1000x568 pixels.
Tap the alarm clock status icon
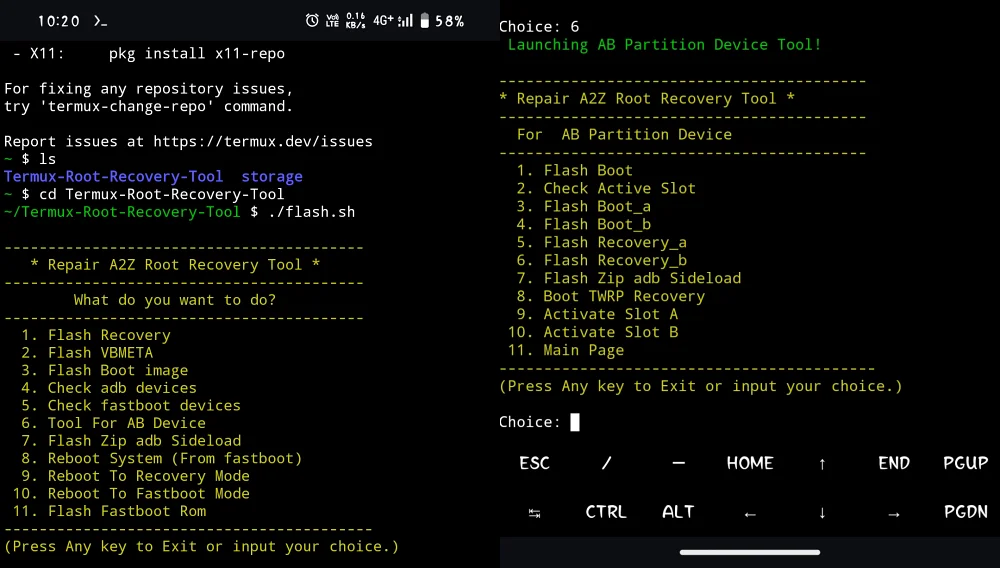[312, 20]
